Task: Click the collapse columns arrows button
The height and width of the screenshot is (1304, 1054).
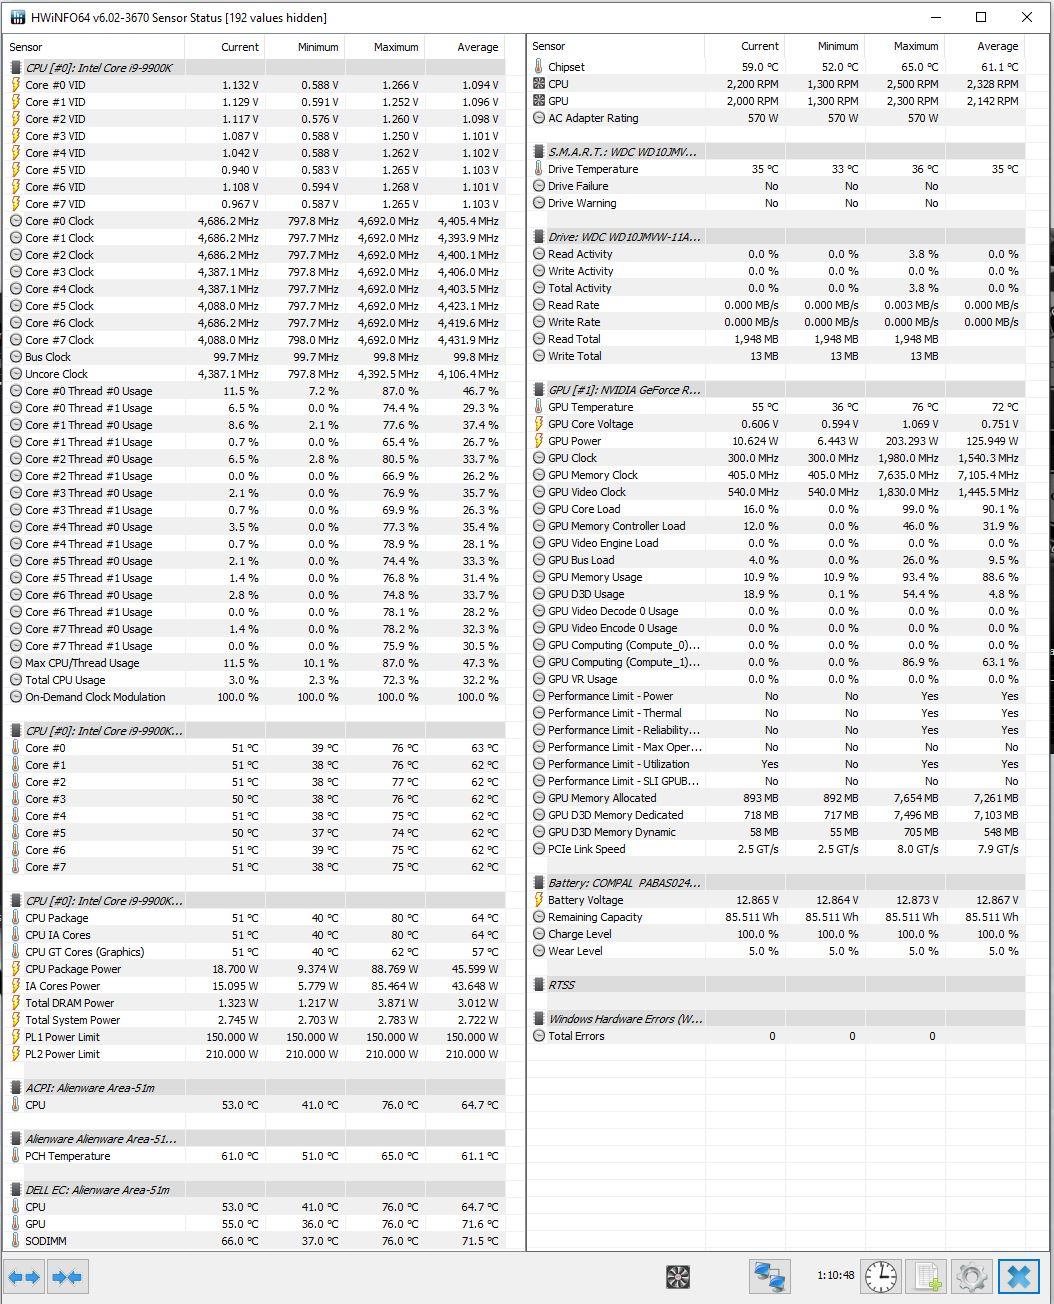Action: pyautogui.click(x=67, y=1277)
